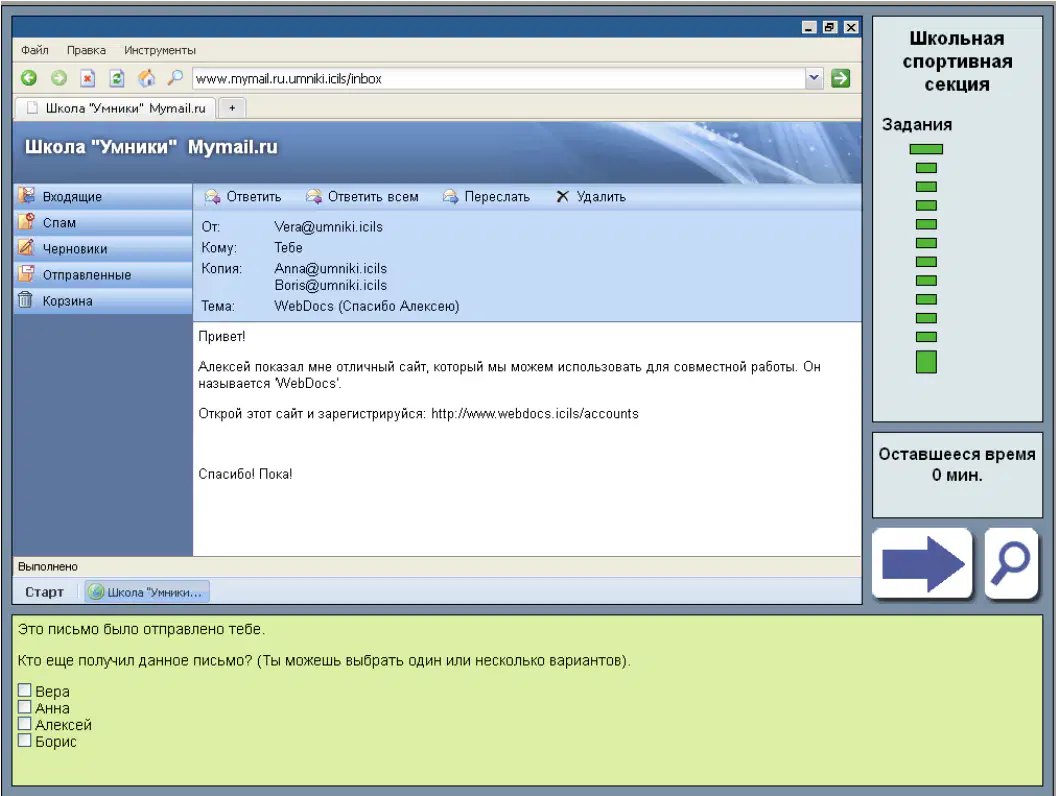Screen dimensions: 1056x796
Task: Minimize the browser window
Action: coord(810,27)
